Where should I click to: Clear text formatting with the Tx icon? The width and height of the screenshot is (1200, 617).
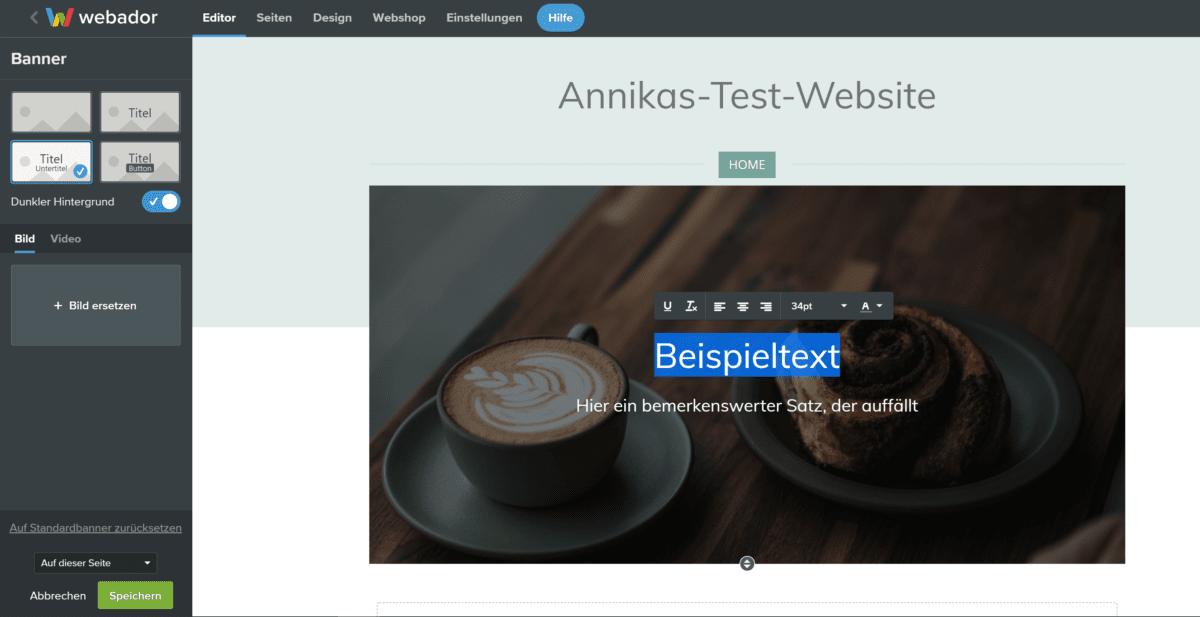point(691,306)
